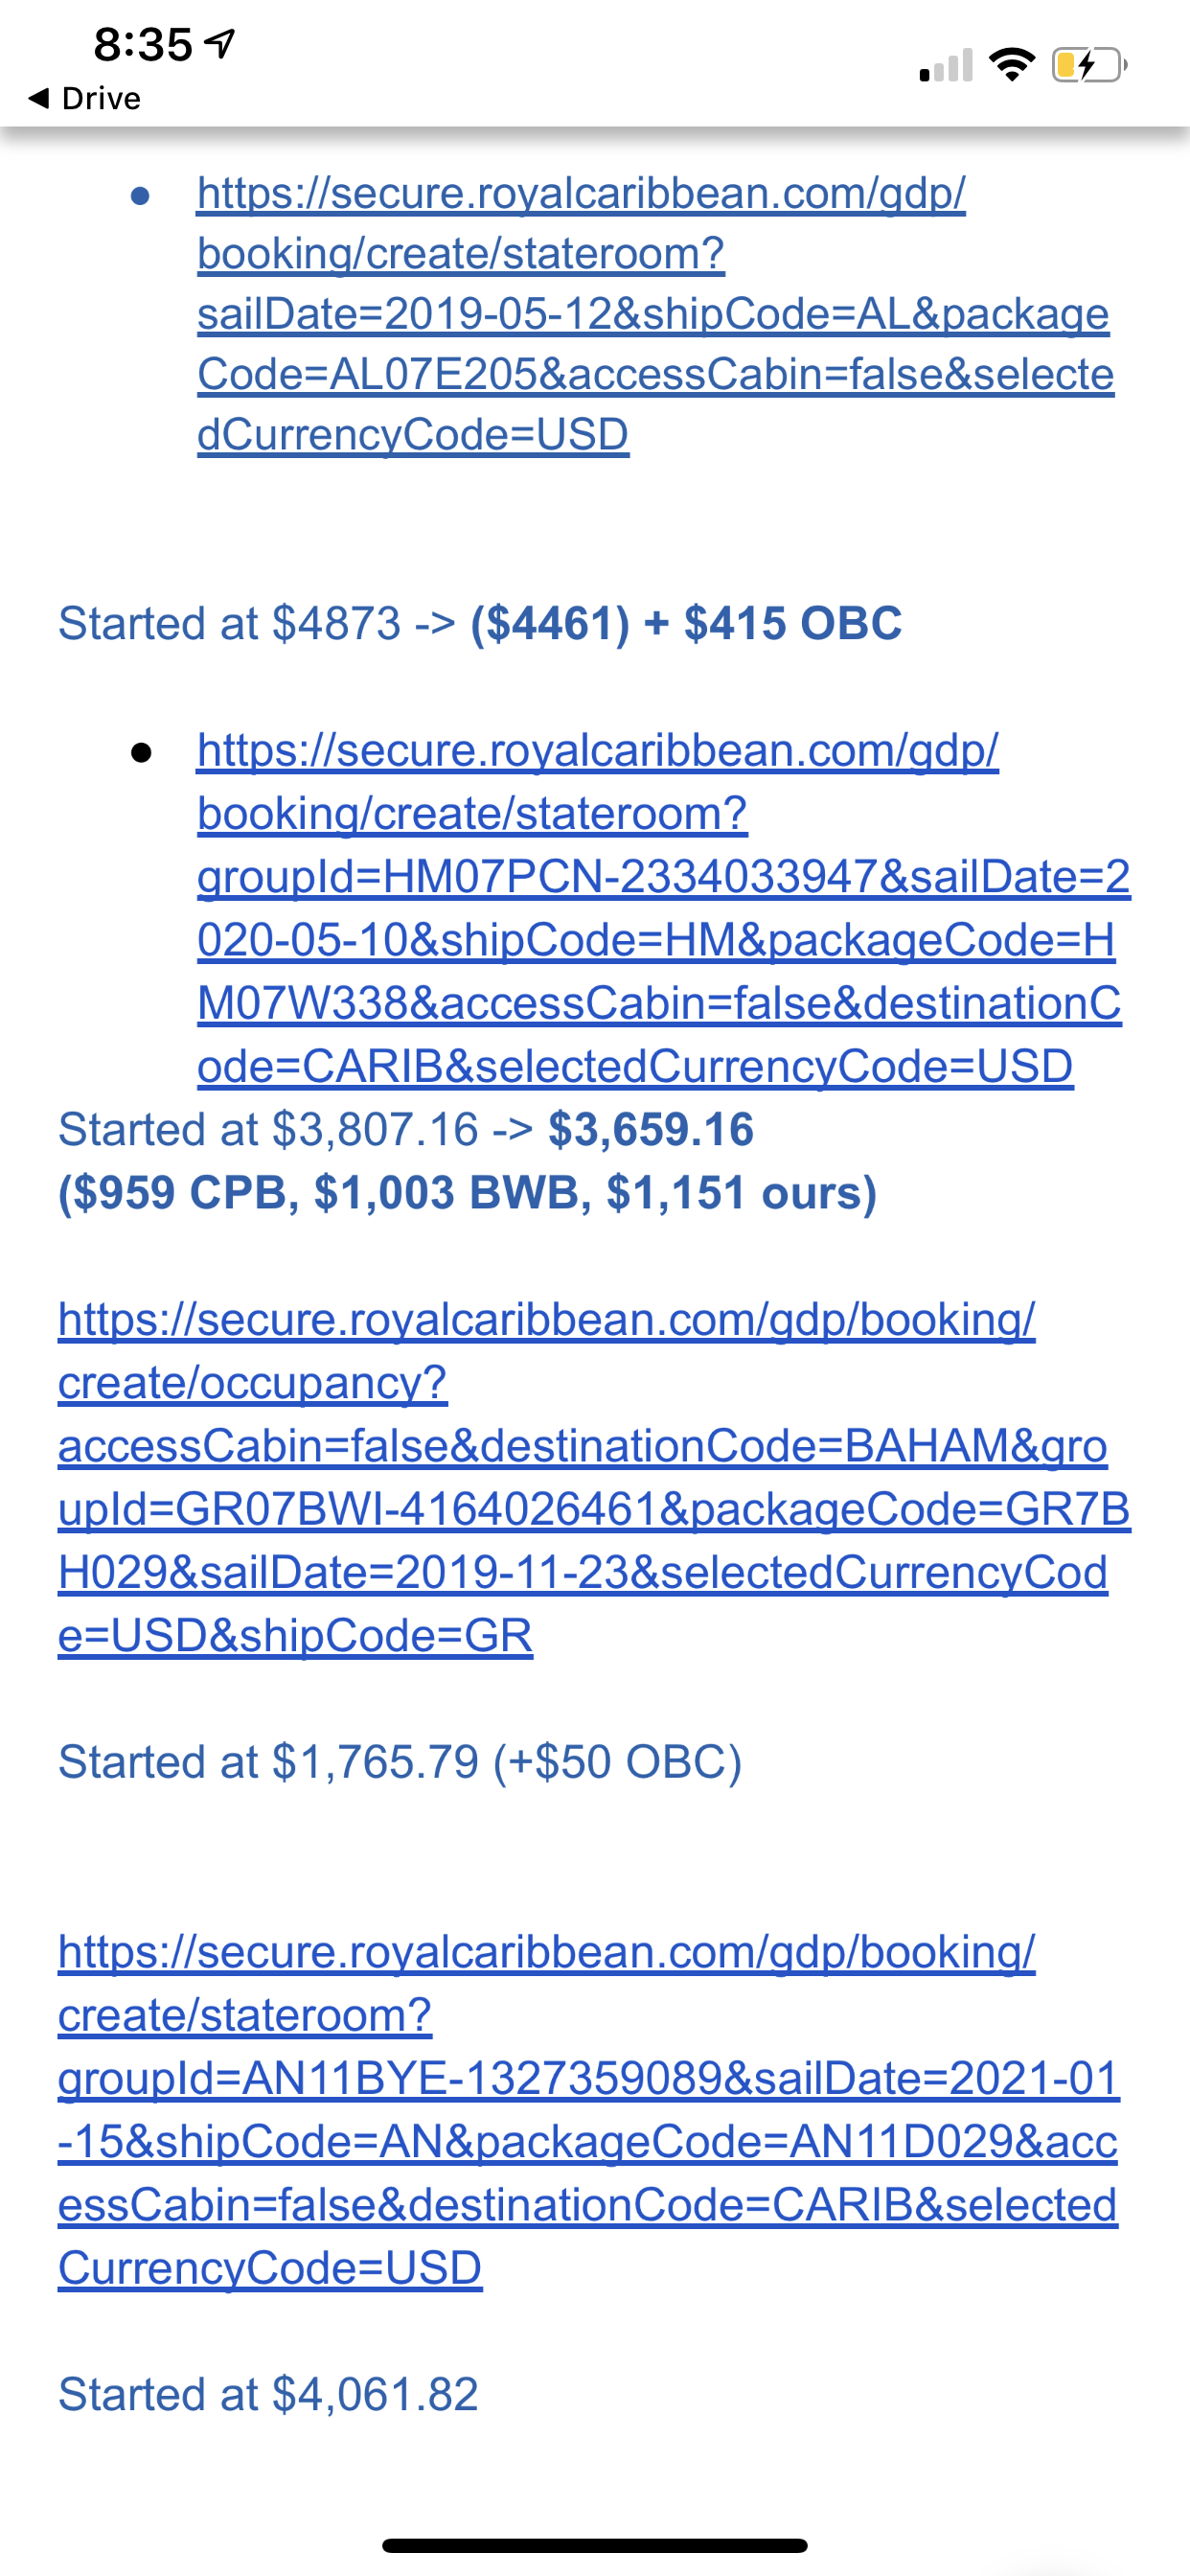This screenshot has width=1190, height=2576.
Task: Open the BAHAM occupancy booking link
Action: (x=594, y=1477)
